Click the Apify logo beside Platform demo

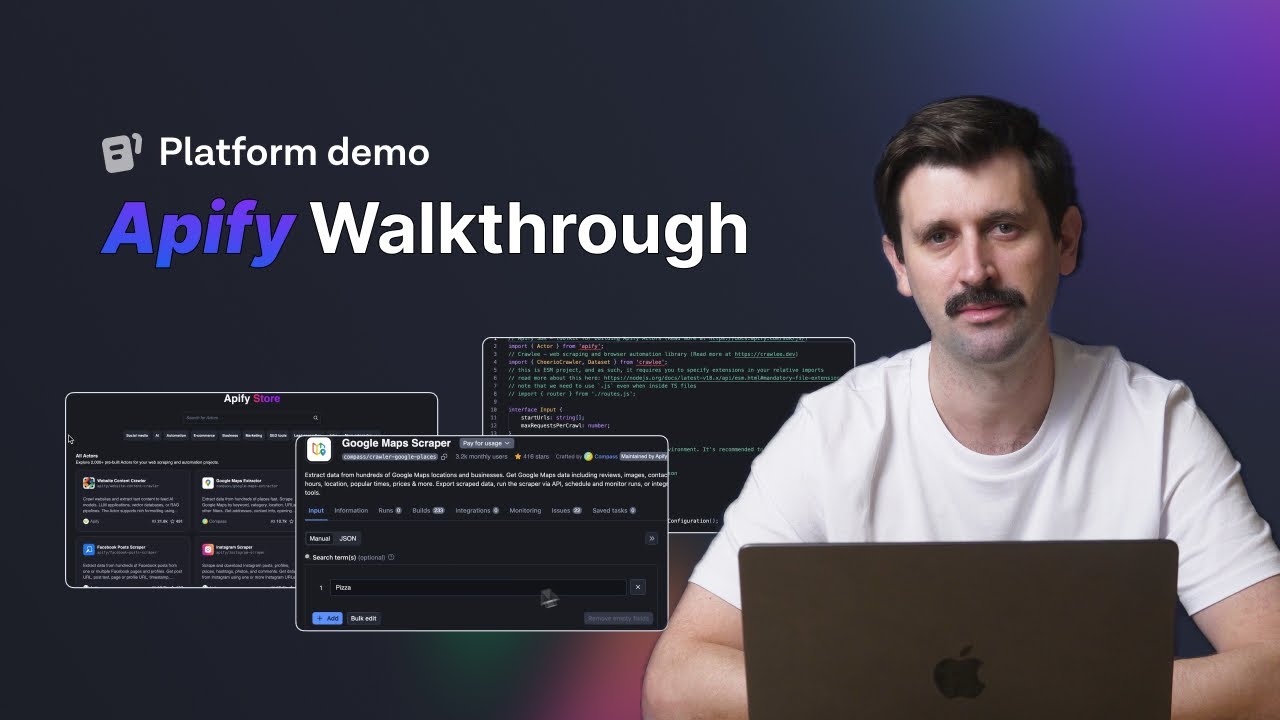click(120, 153)
